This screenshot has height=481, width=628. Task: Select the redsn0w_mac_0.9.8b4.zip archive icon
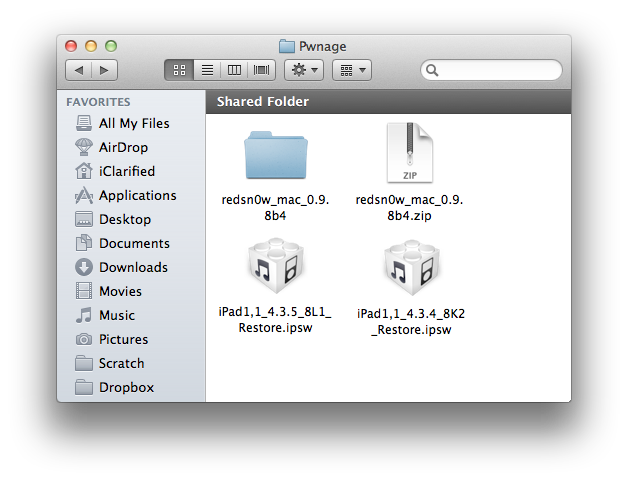click(x=409, y=154)
